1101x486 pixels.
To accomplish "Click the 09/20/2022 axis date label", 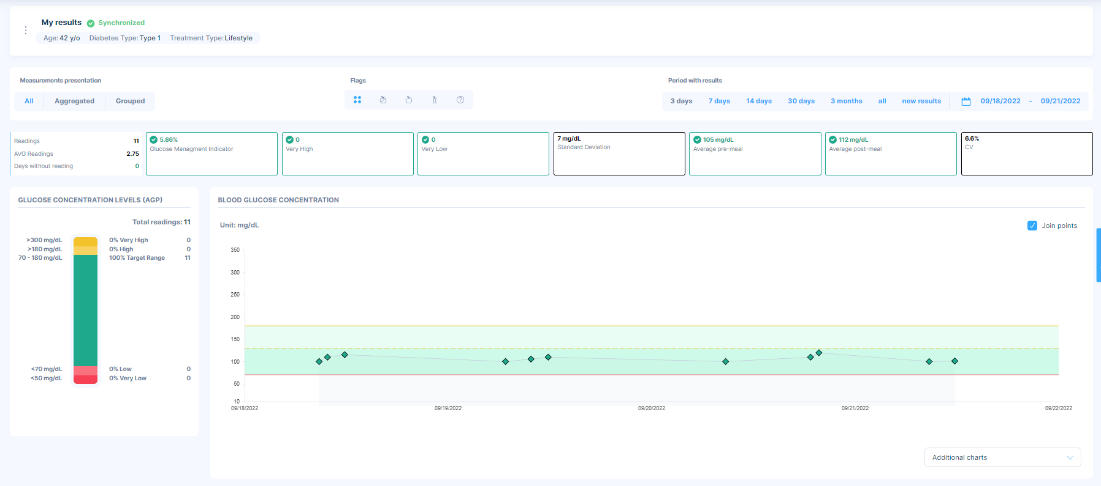I will [651, 407].
